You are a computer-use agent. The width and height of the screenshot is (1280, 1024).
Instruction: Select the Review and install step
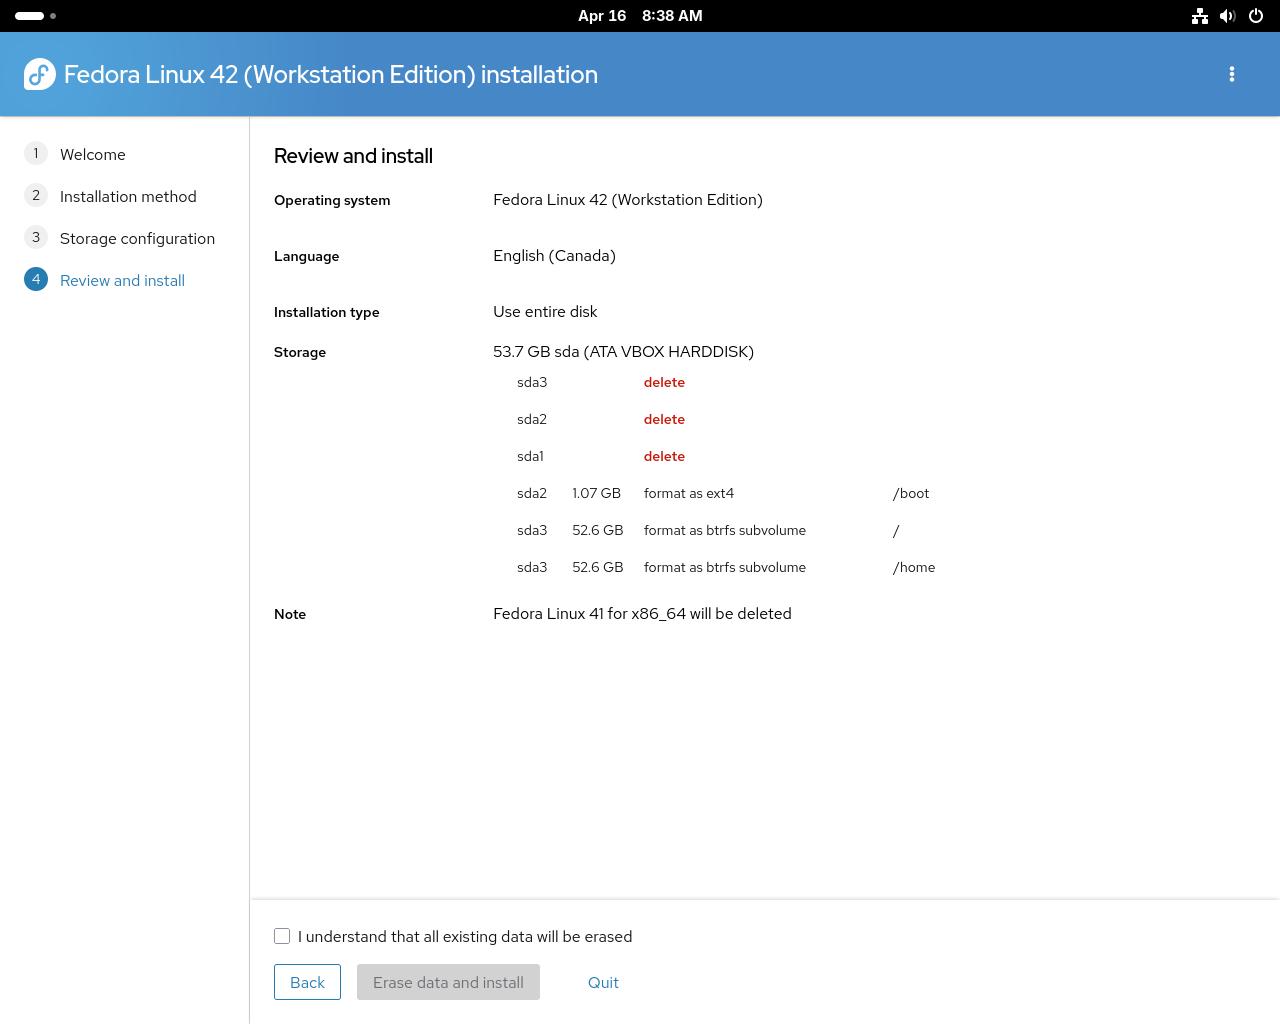click(122, 280)
